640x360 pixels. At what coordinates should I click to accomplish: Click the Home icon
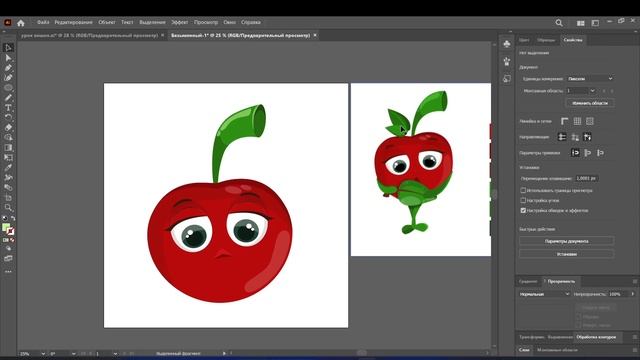(21, 23)
